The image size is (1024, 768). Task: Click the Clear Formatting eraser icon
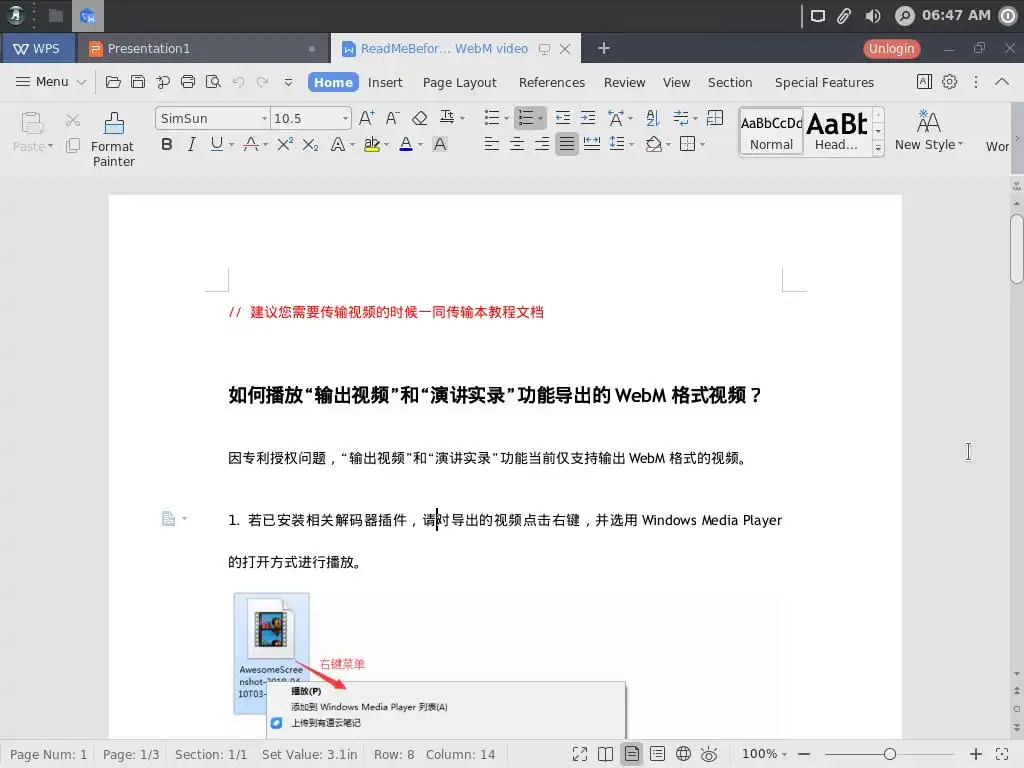pos(419,118)
